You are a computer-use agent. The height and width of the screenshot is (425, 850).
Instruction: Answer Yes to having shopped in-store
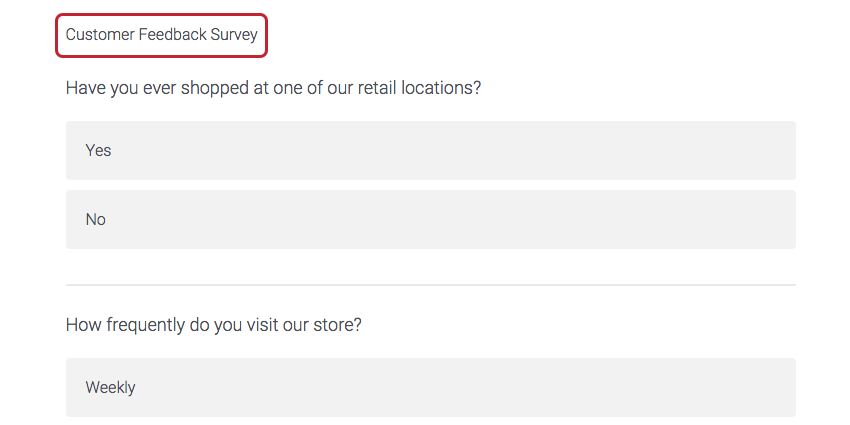click(430, 151)
